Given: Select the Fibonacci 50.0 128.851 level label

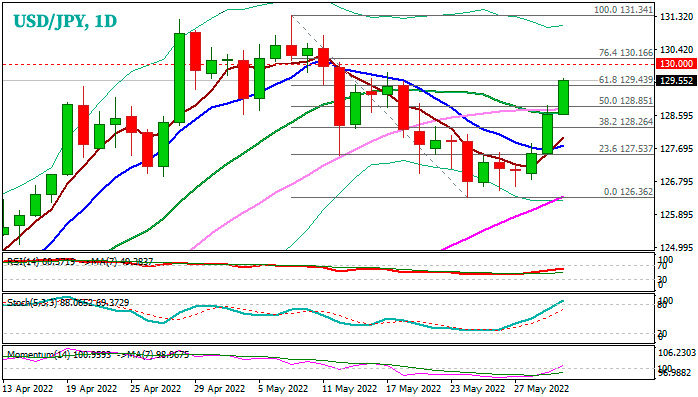Looking at the screenshot, I should [626, 101].
